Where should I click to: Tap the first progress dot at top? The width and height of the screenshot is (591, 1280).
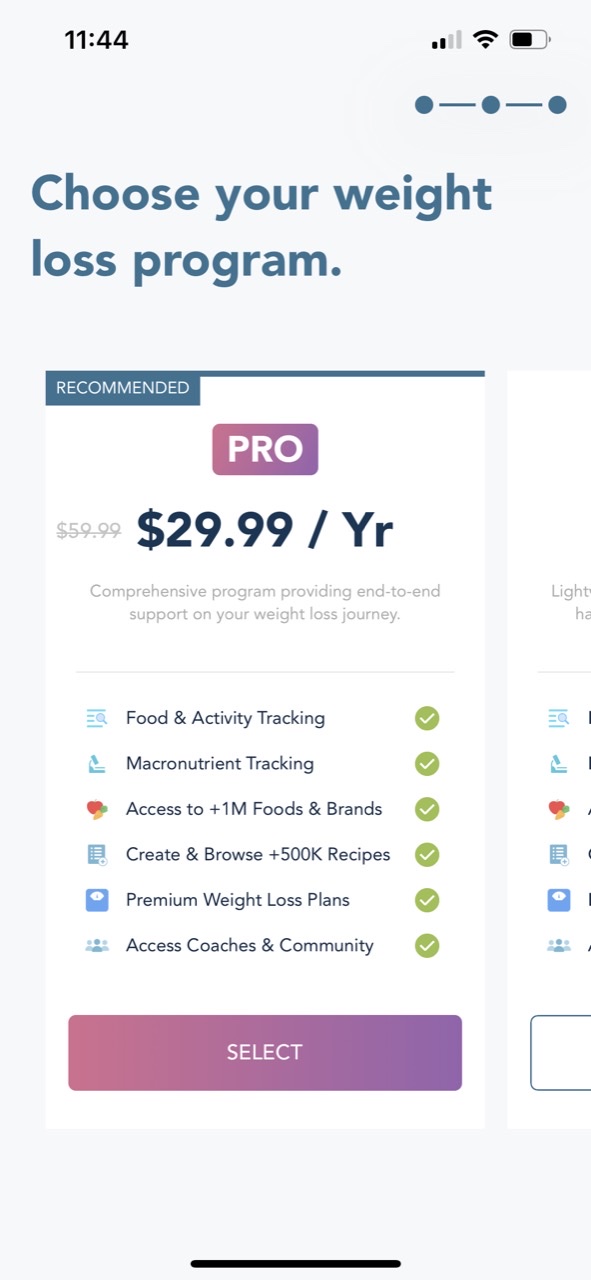pos(424,104)
